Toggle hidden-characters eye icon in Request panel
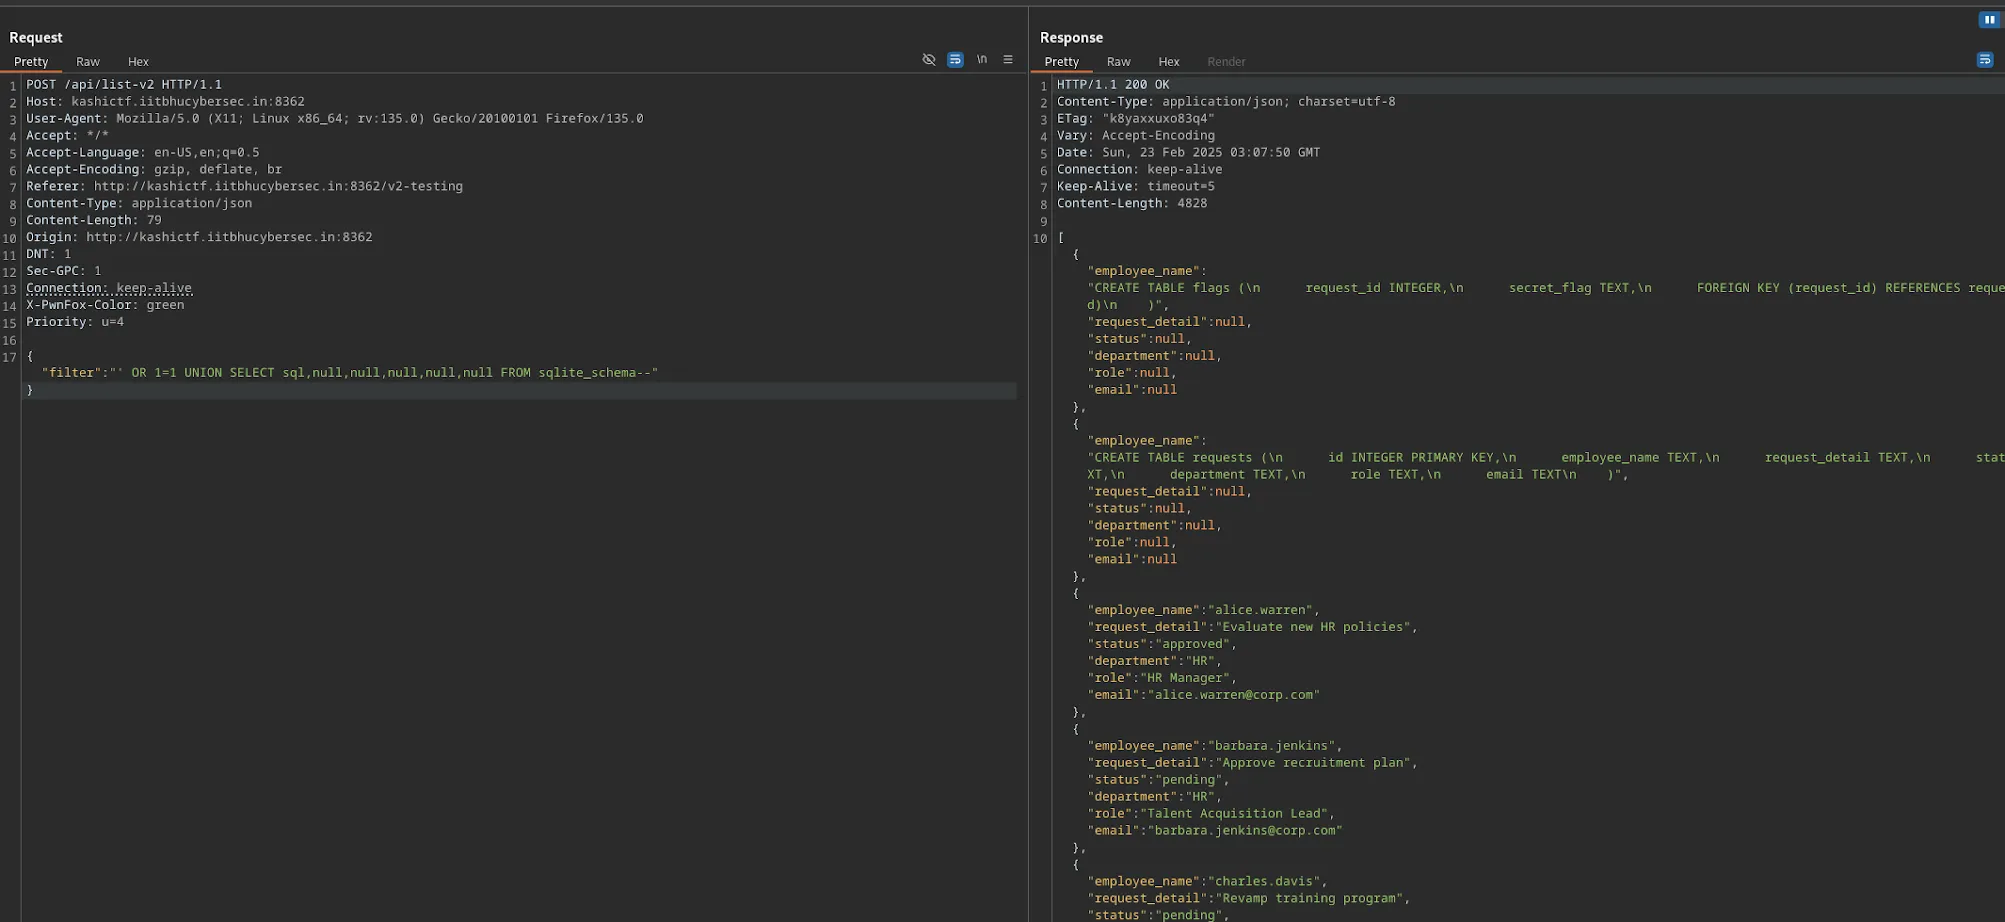 [929, 60]
